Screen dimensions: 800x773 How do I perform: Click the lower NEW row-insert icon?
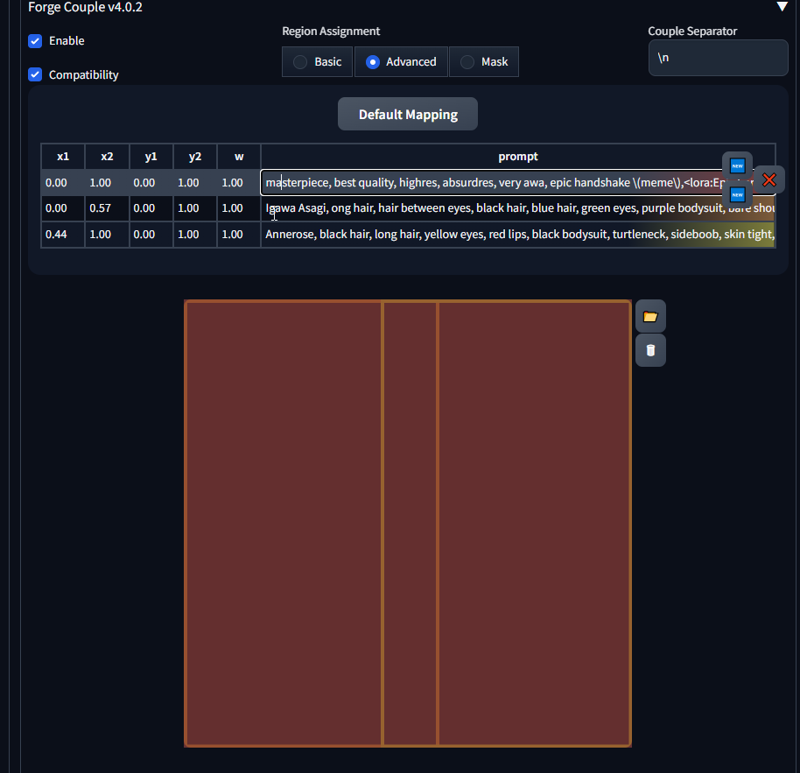click(737, 194)
